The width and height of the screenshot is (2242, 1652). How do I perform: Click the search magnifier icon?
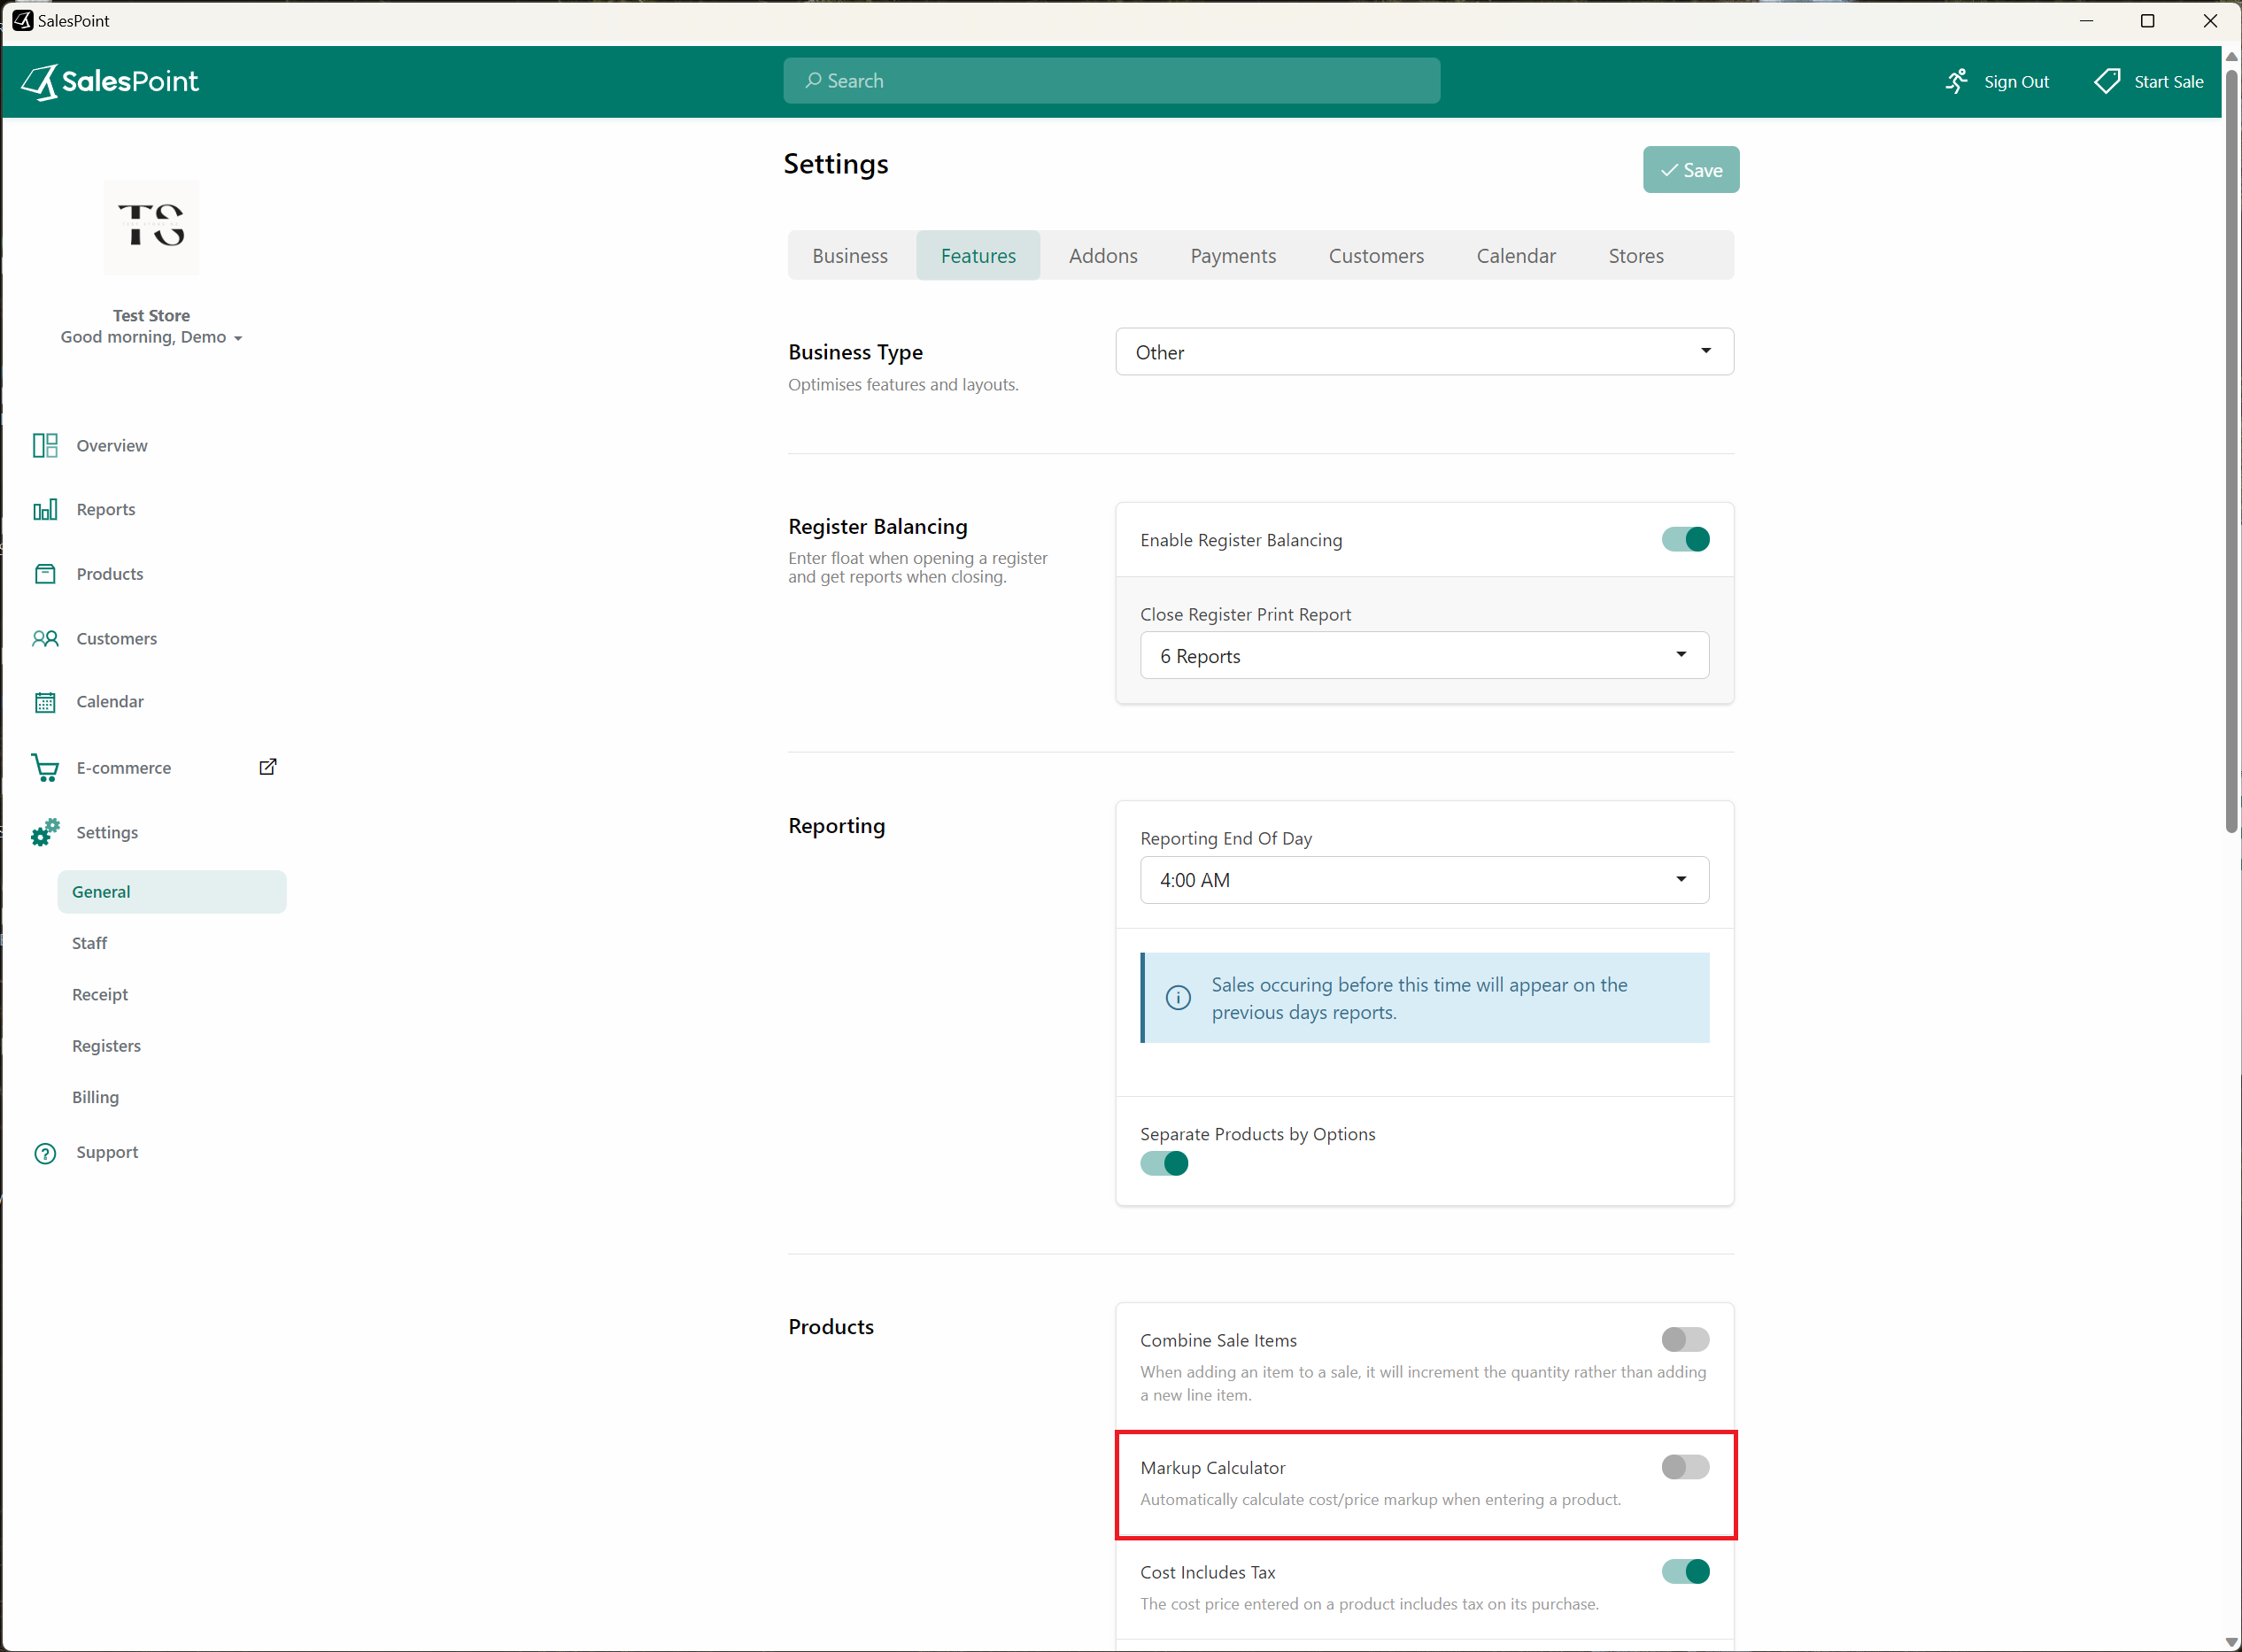point(813,80)
